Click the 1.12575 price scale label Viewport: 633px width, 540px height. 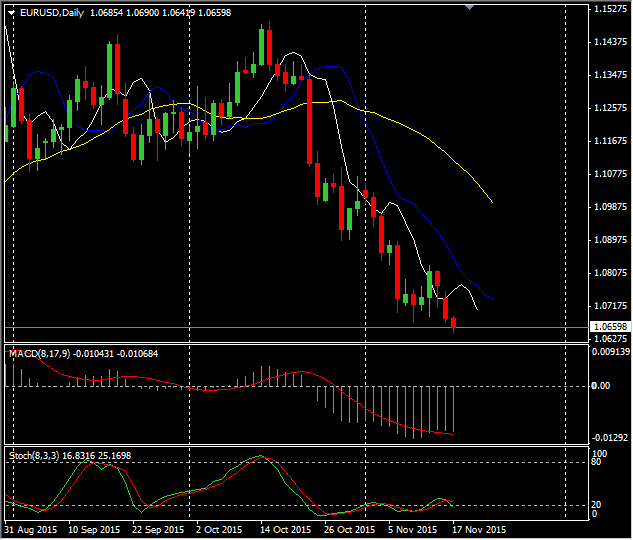[609, 108]
